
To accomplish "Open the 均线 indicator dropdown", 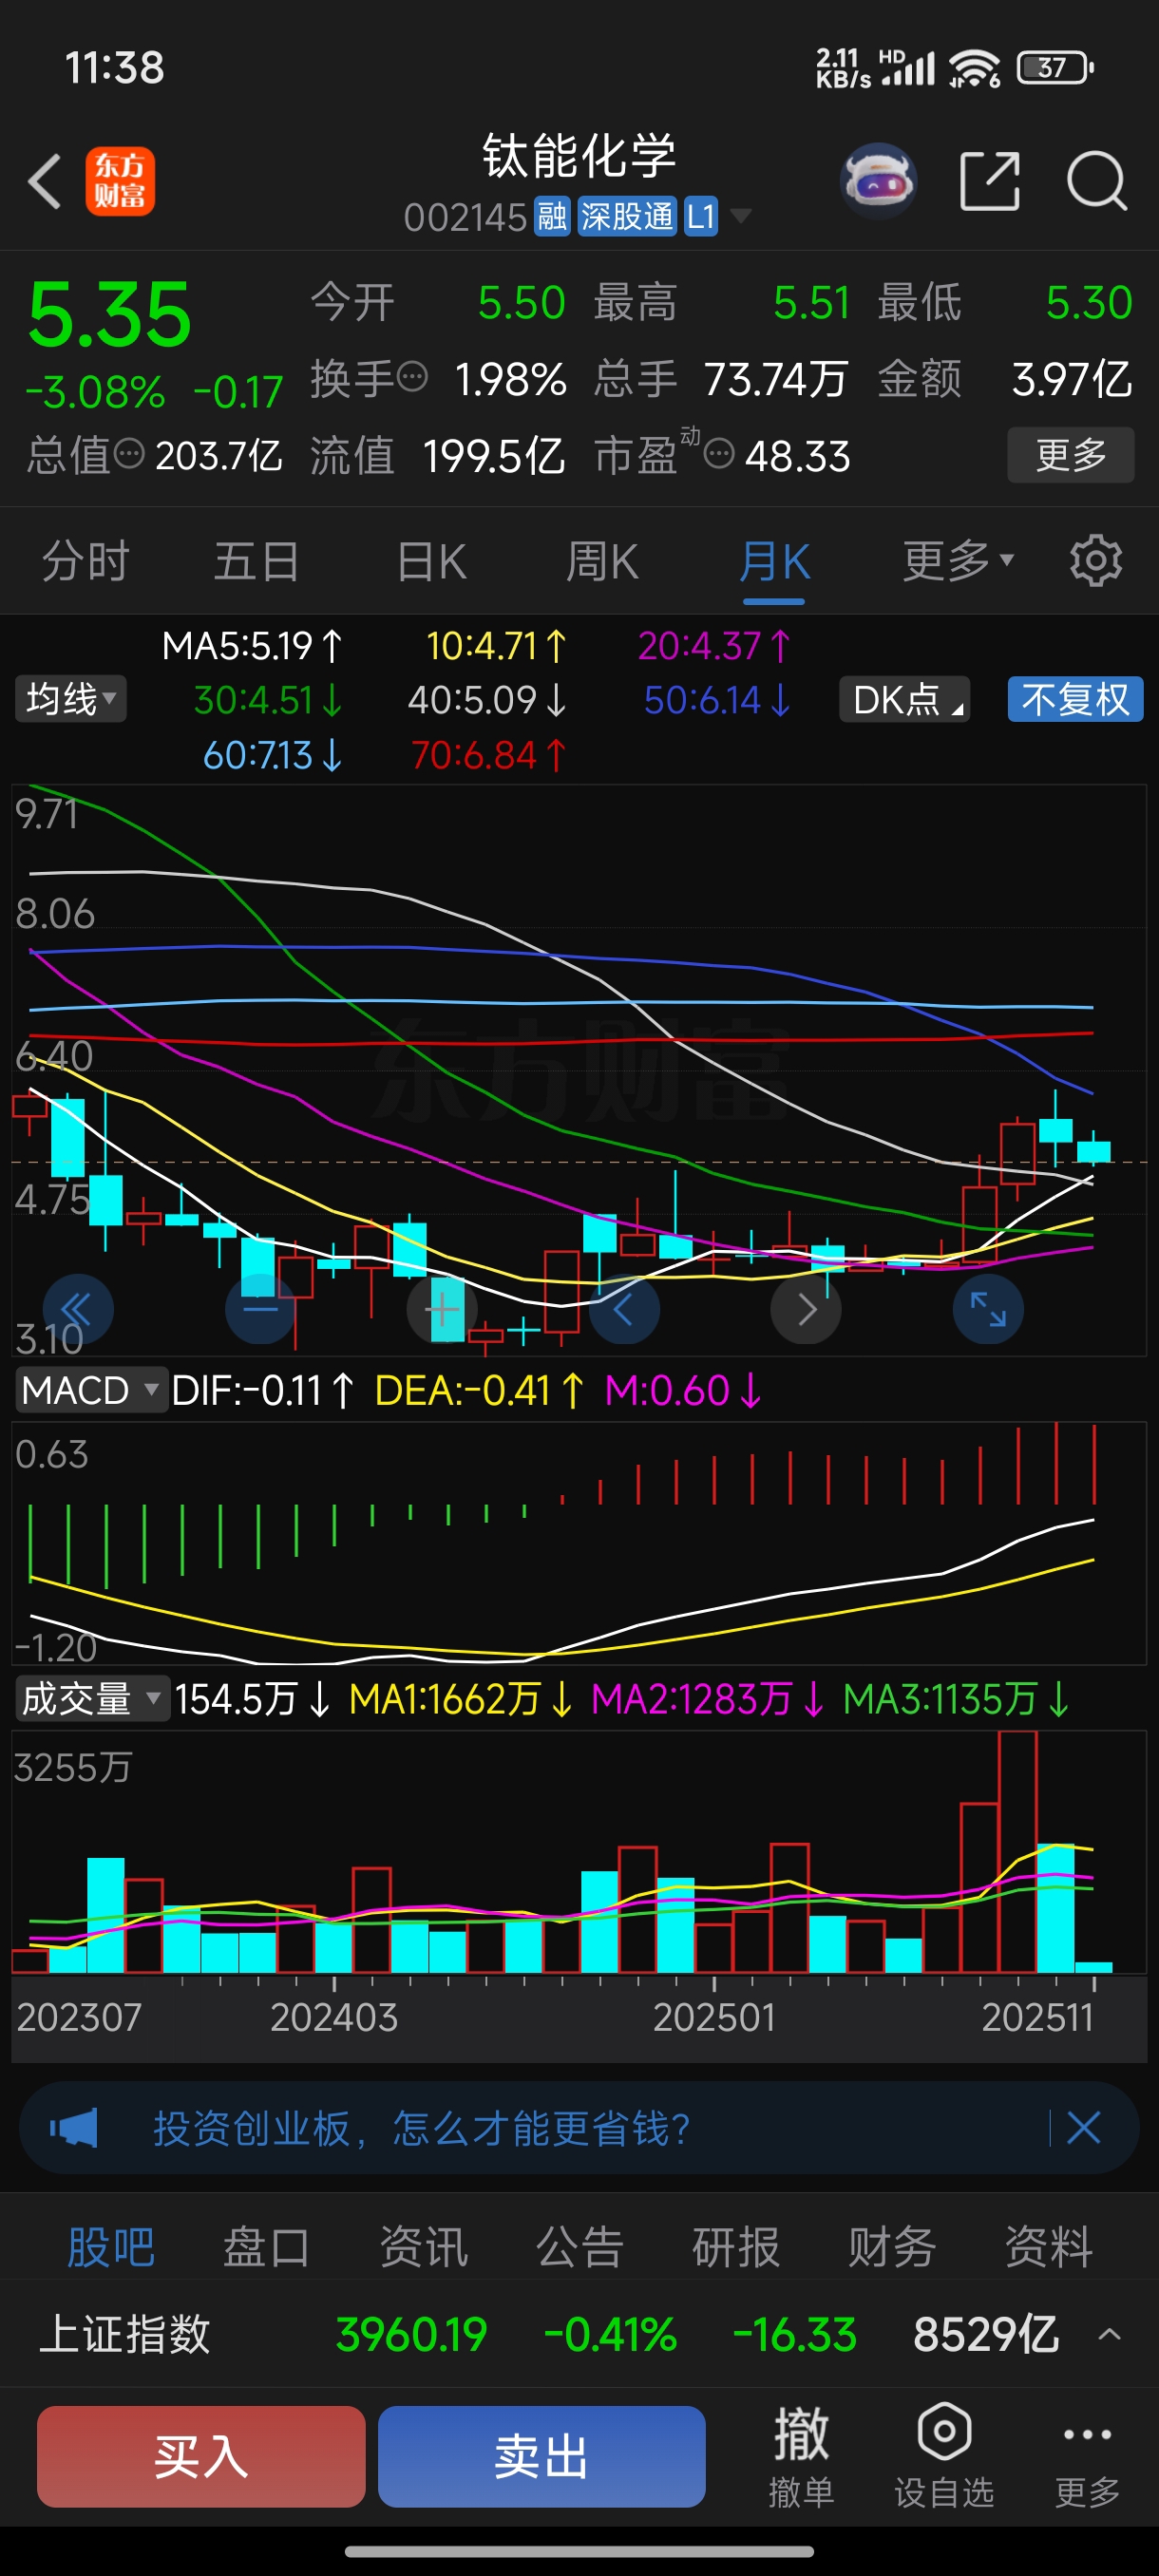I will point(70,698).
